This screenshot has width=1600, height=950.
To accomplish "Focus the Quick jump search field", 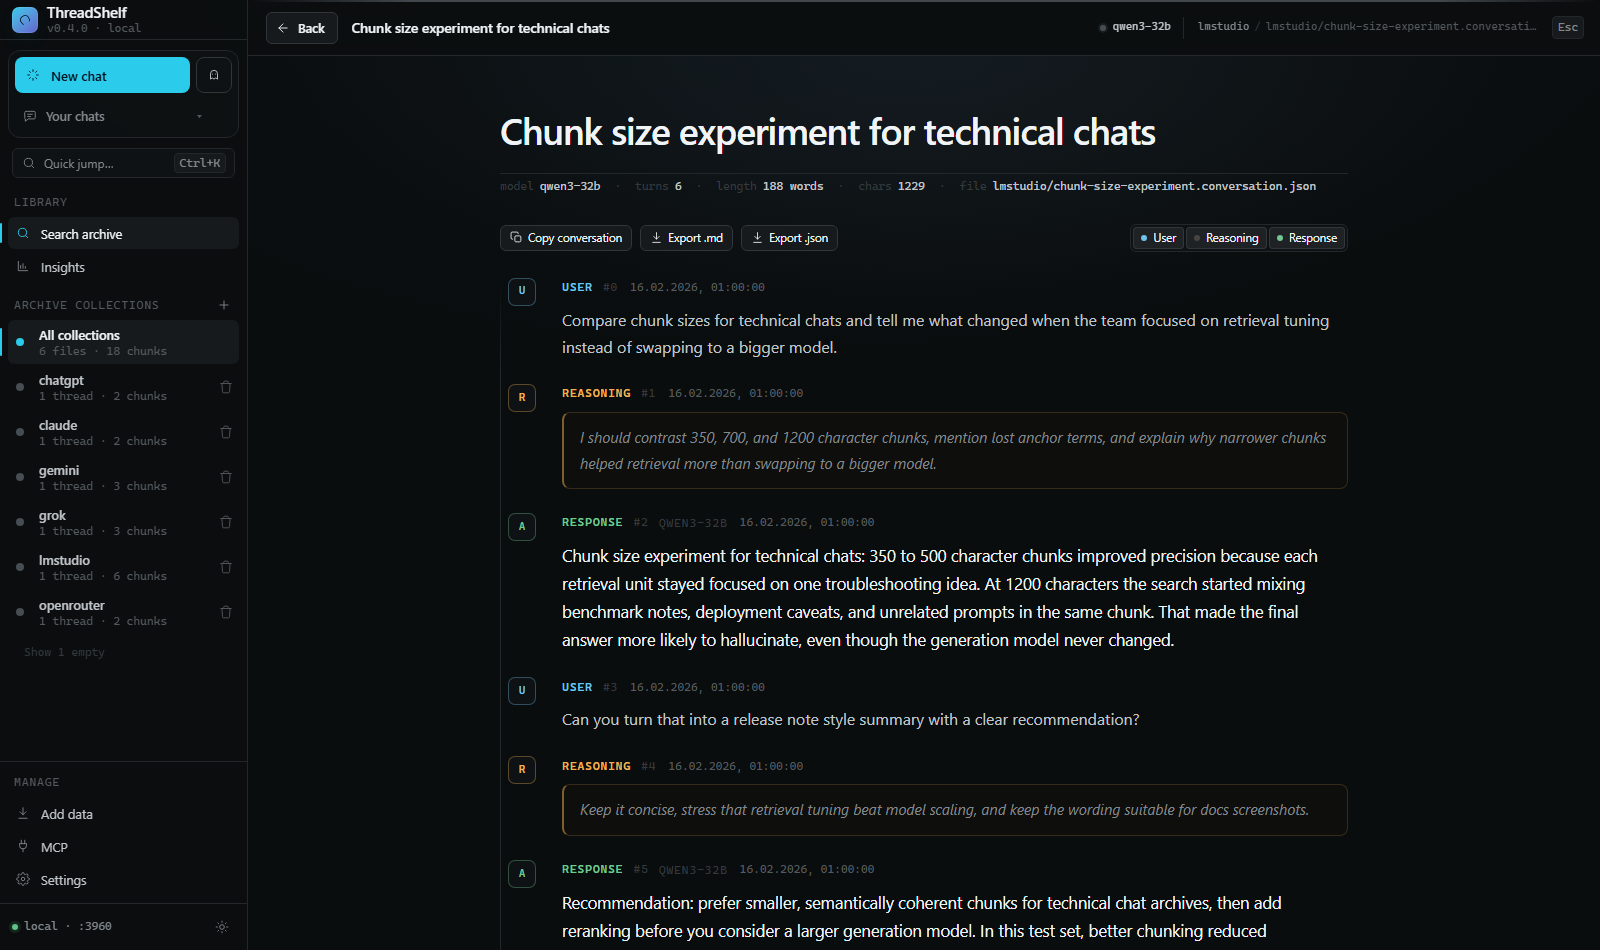I will click(x=123, y=163).
